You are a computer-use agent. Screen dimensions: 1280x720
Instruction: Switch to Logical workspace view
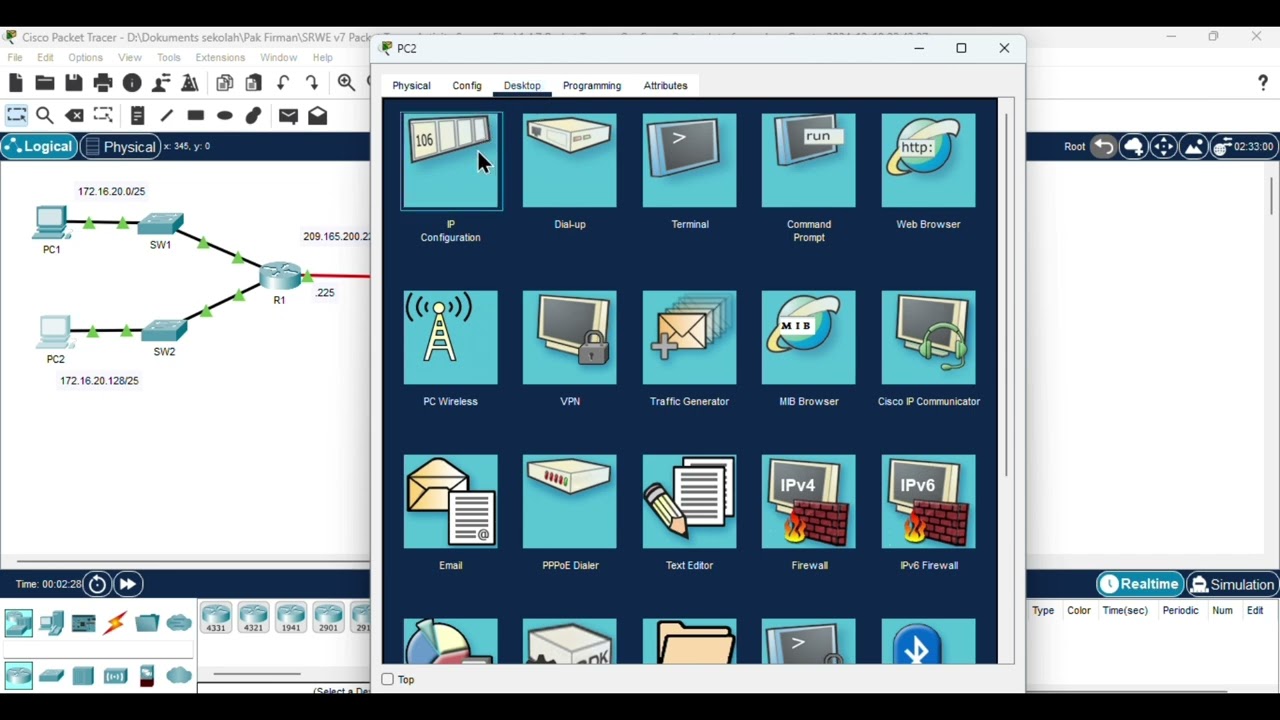coord(38,147)
